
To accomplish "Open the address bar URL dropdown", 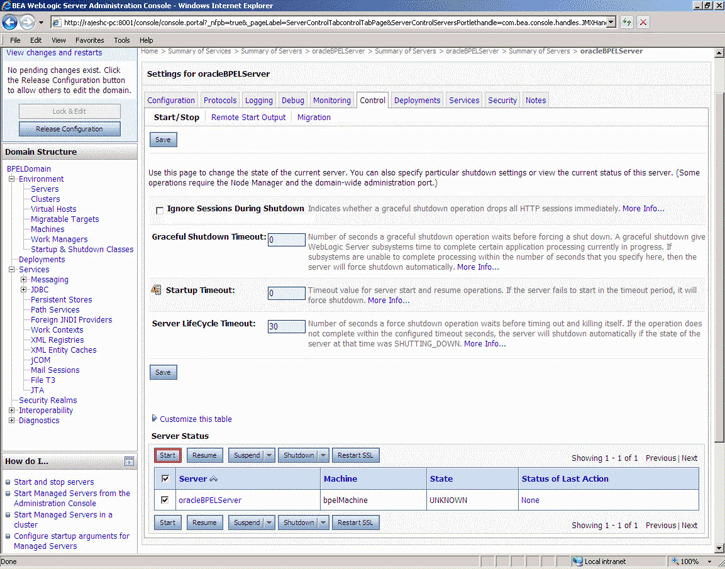I will point(610,22).
